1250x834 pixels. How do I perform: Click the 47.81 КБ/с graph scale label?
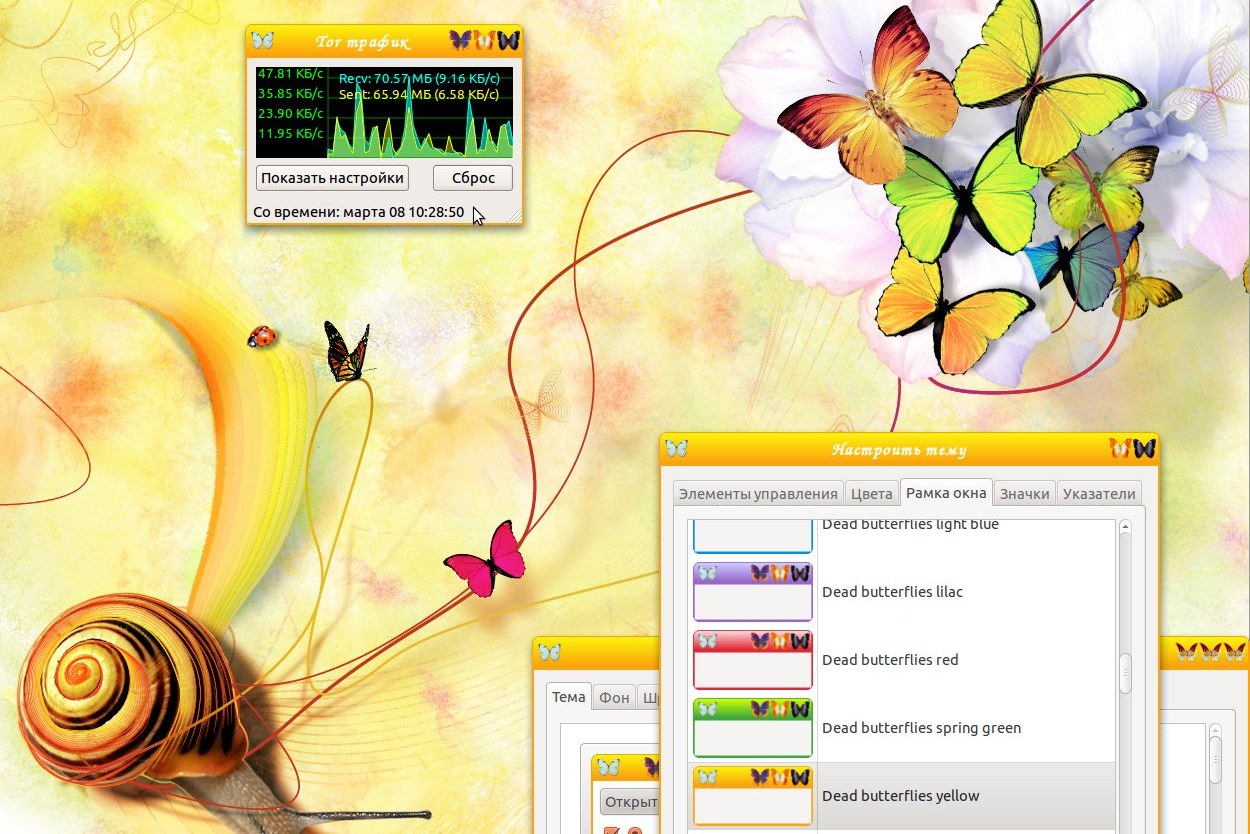coord(290,74)
